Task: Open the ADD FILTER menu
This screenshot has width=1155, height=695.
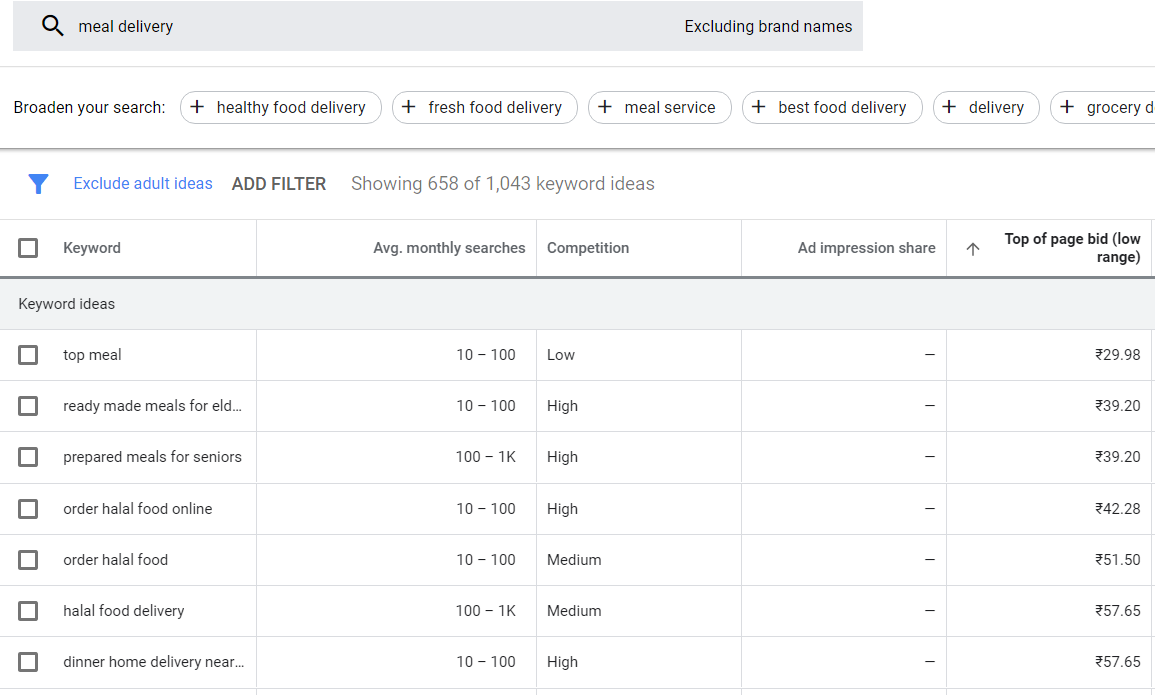Action: pos(279,184)
